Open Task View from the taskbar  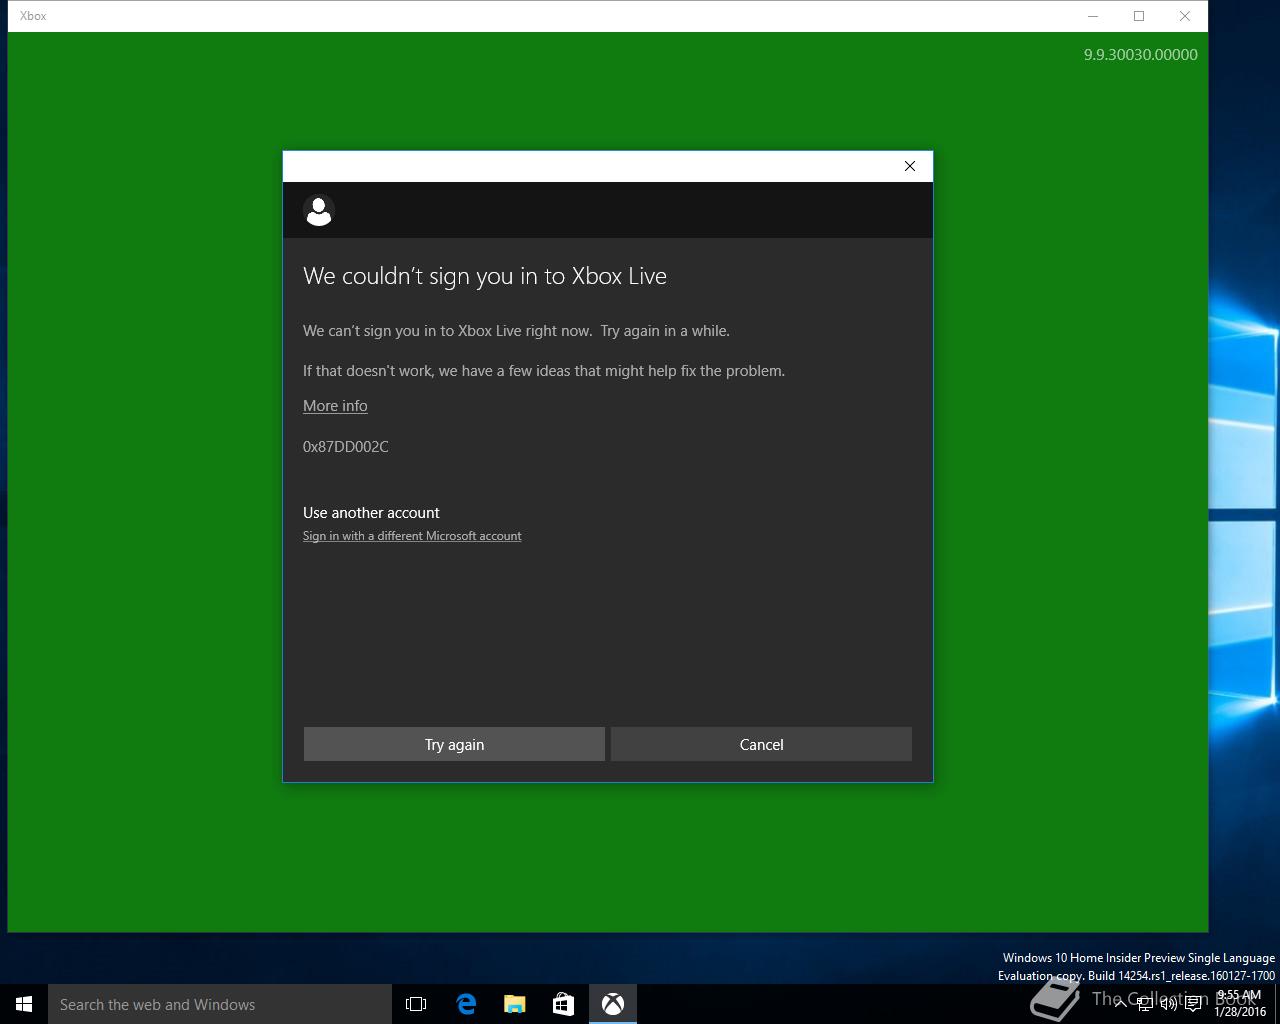pyautogui.click(x=416, y=1004)
